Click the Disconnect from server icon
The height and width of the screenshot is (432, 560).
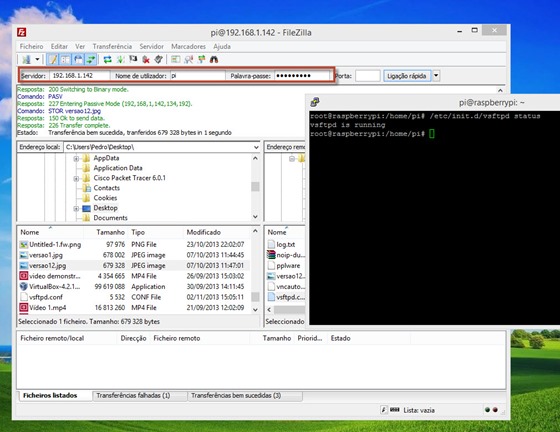[146, 60]
